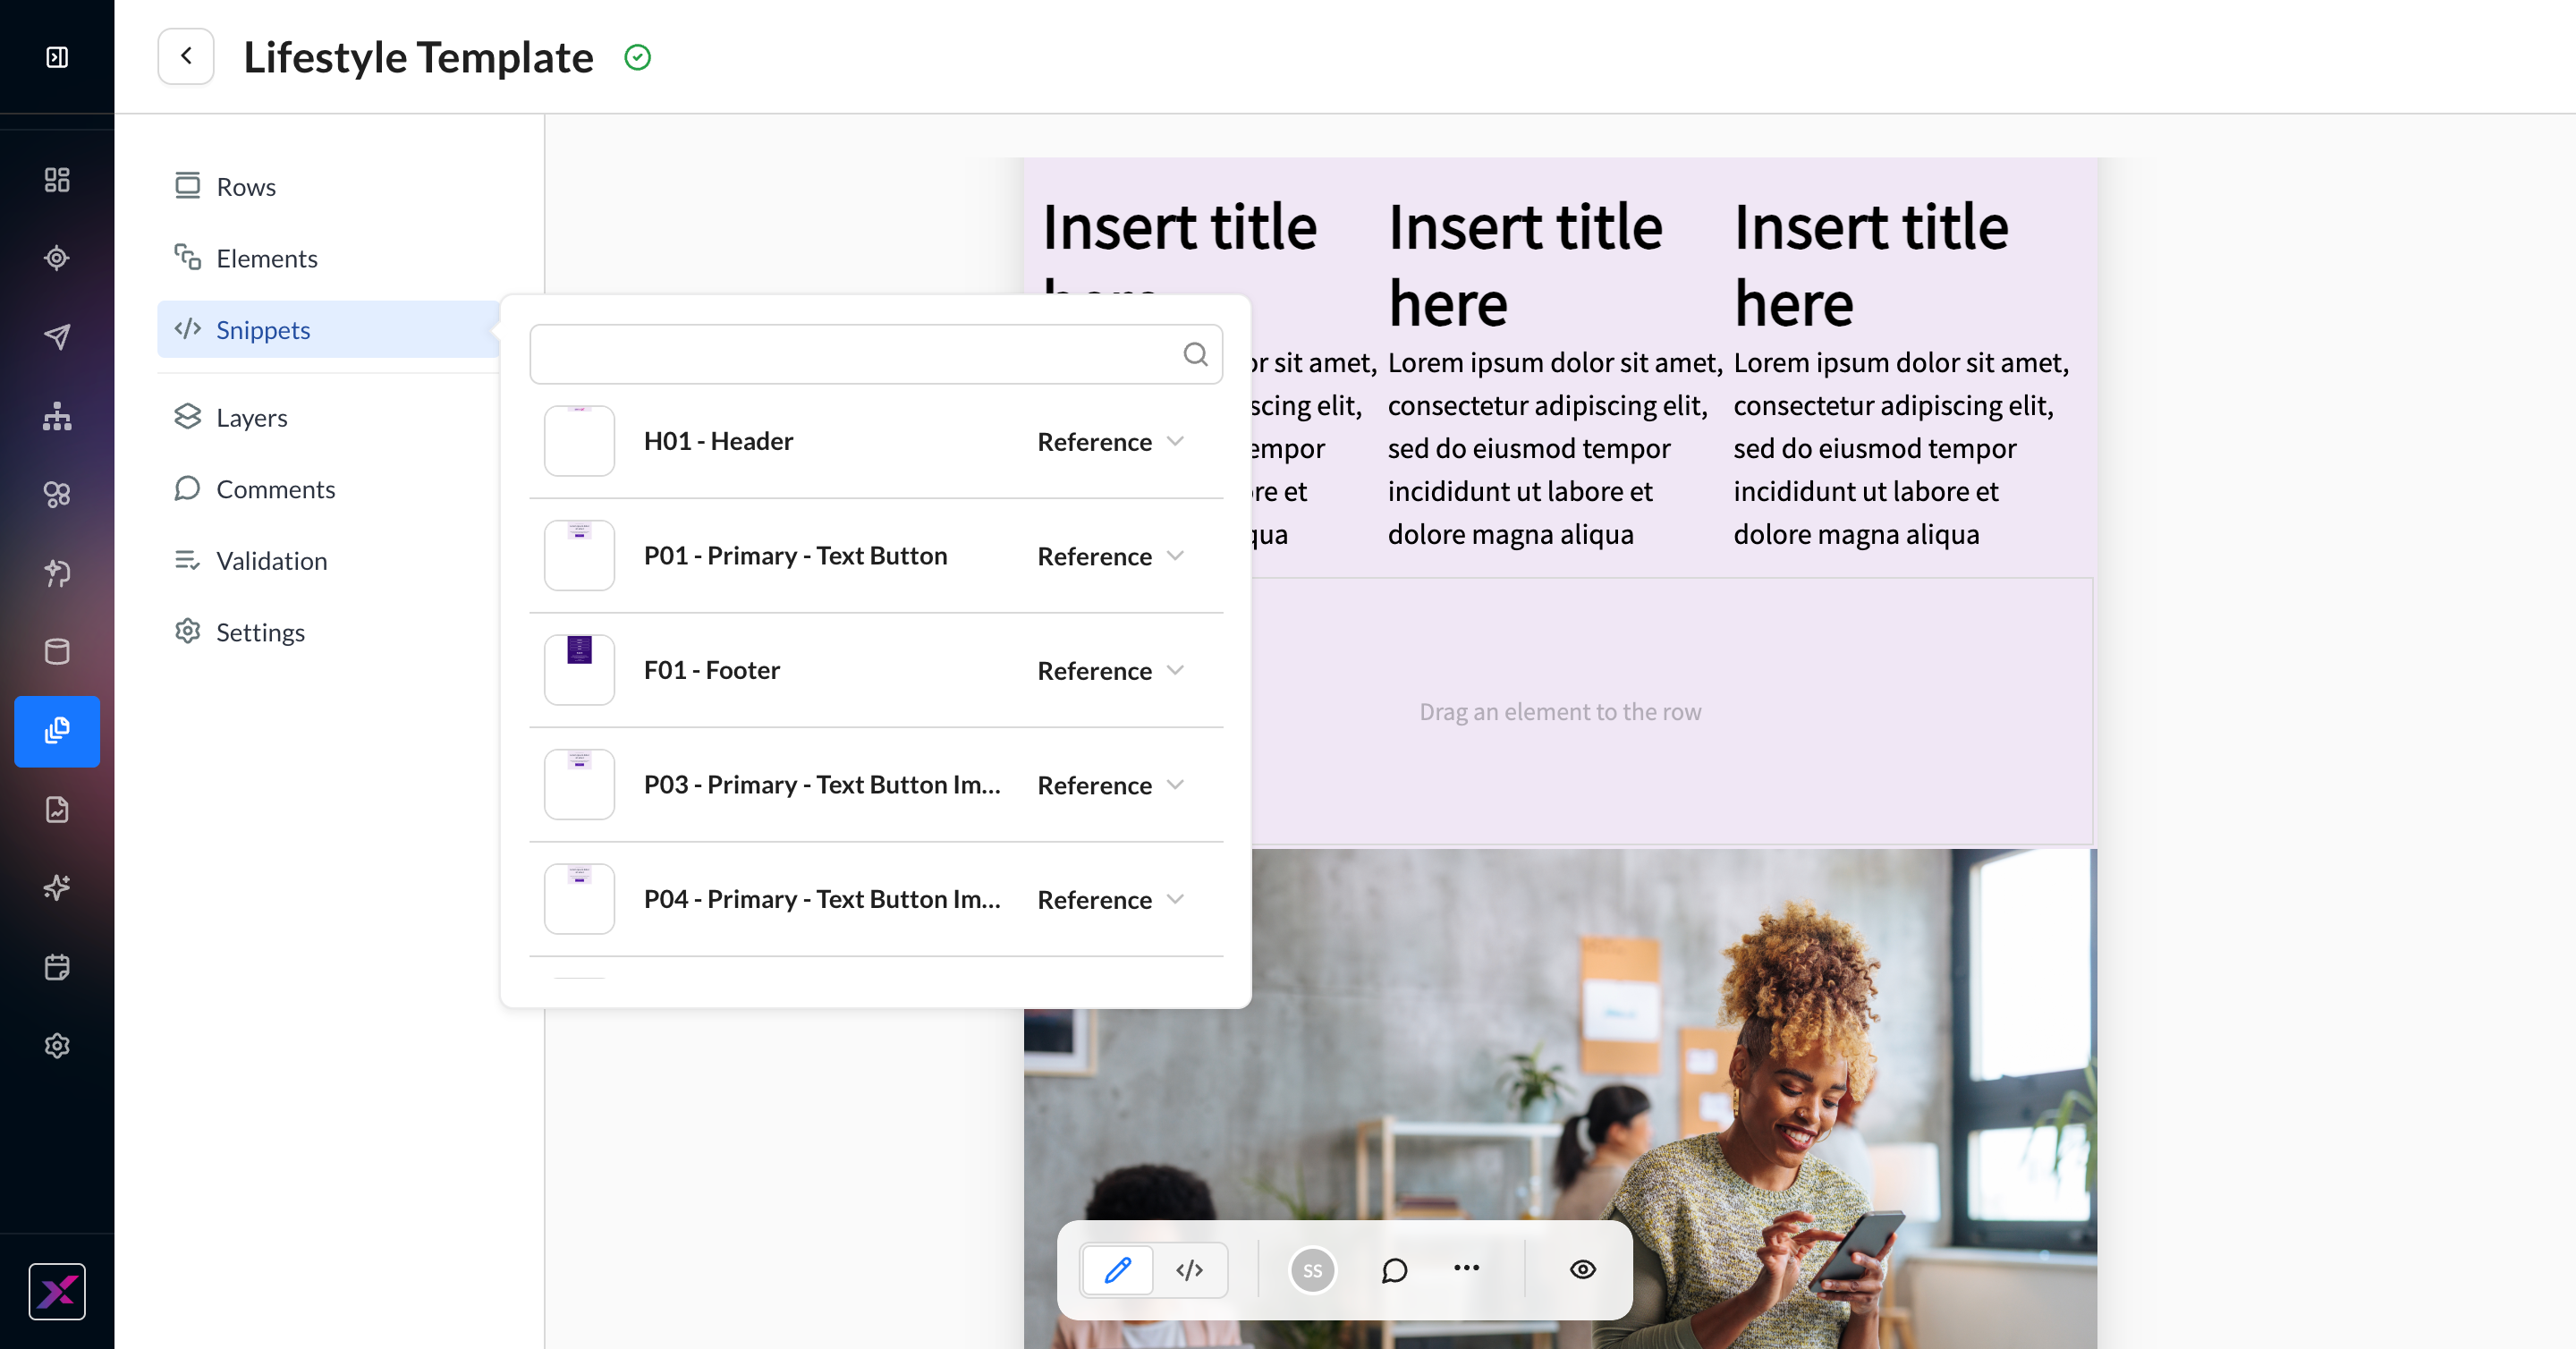
Task: Switch to the pencil edit mode
Action: pos(1118,1270)
